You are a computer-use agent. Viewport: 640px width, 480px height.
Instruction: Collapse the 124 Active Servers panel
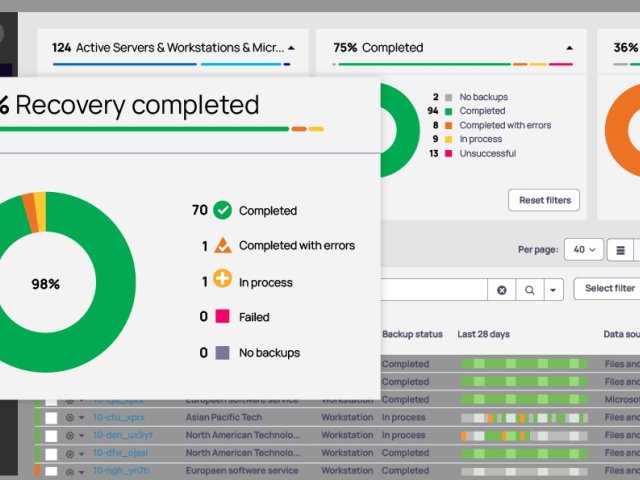(x=291, y=48)
